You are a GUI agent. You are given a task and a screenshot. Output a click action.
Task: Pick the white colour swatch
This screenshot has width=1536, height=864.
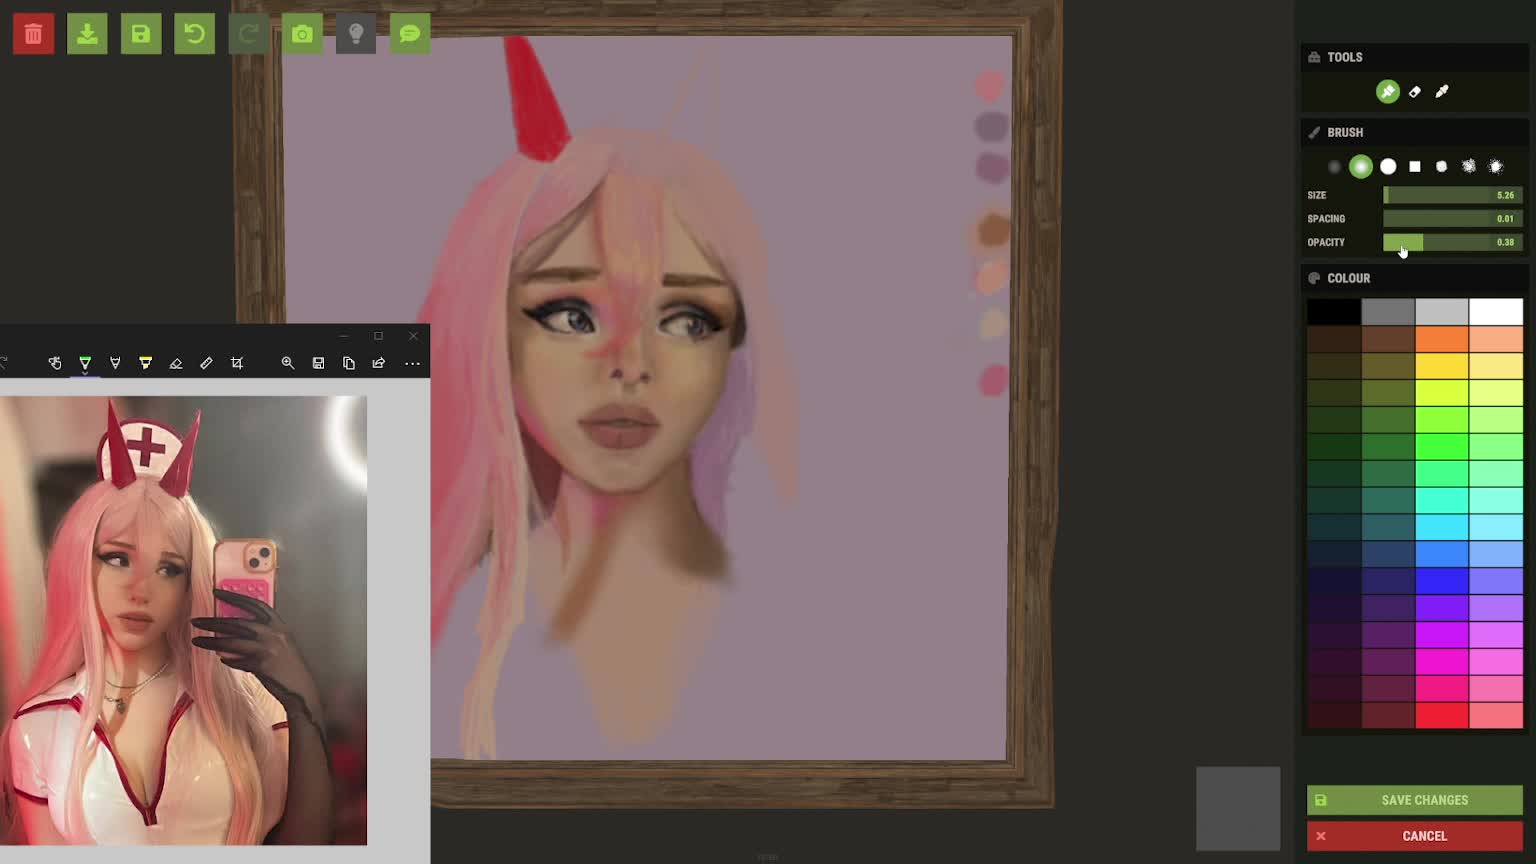pos(1496,311)
